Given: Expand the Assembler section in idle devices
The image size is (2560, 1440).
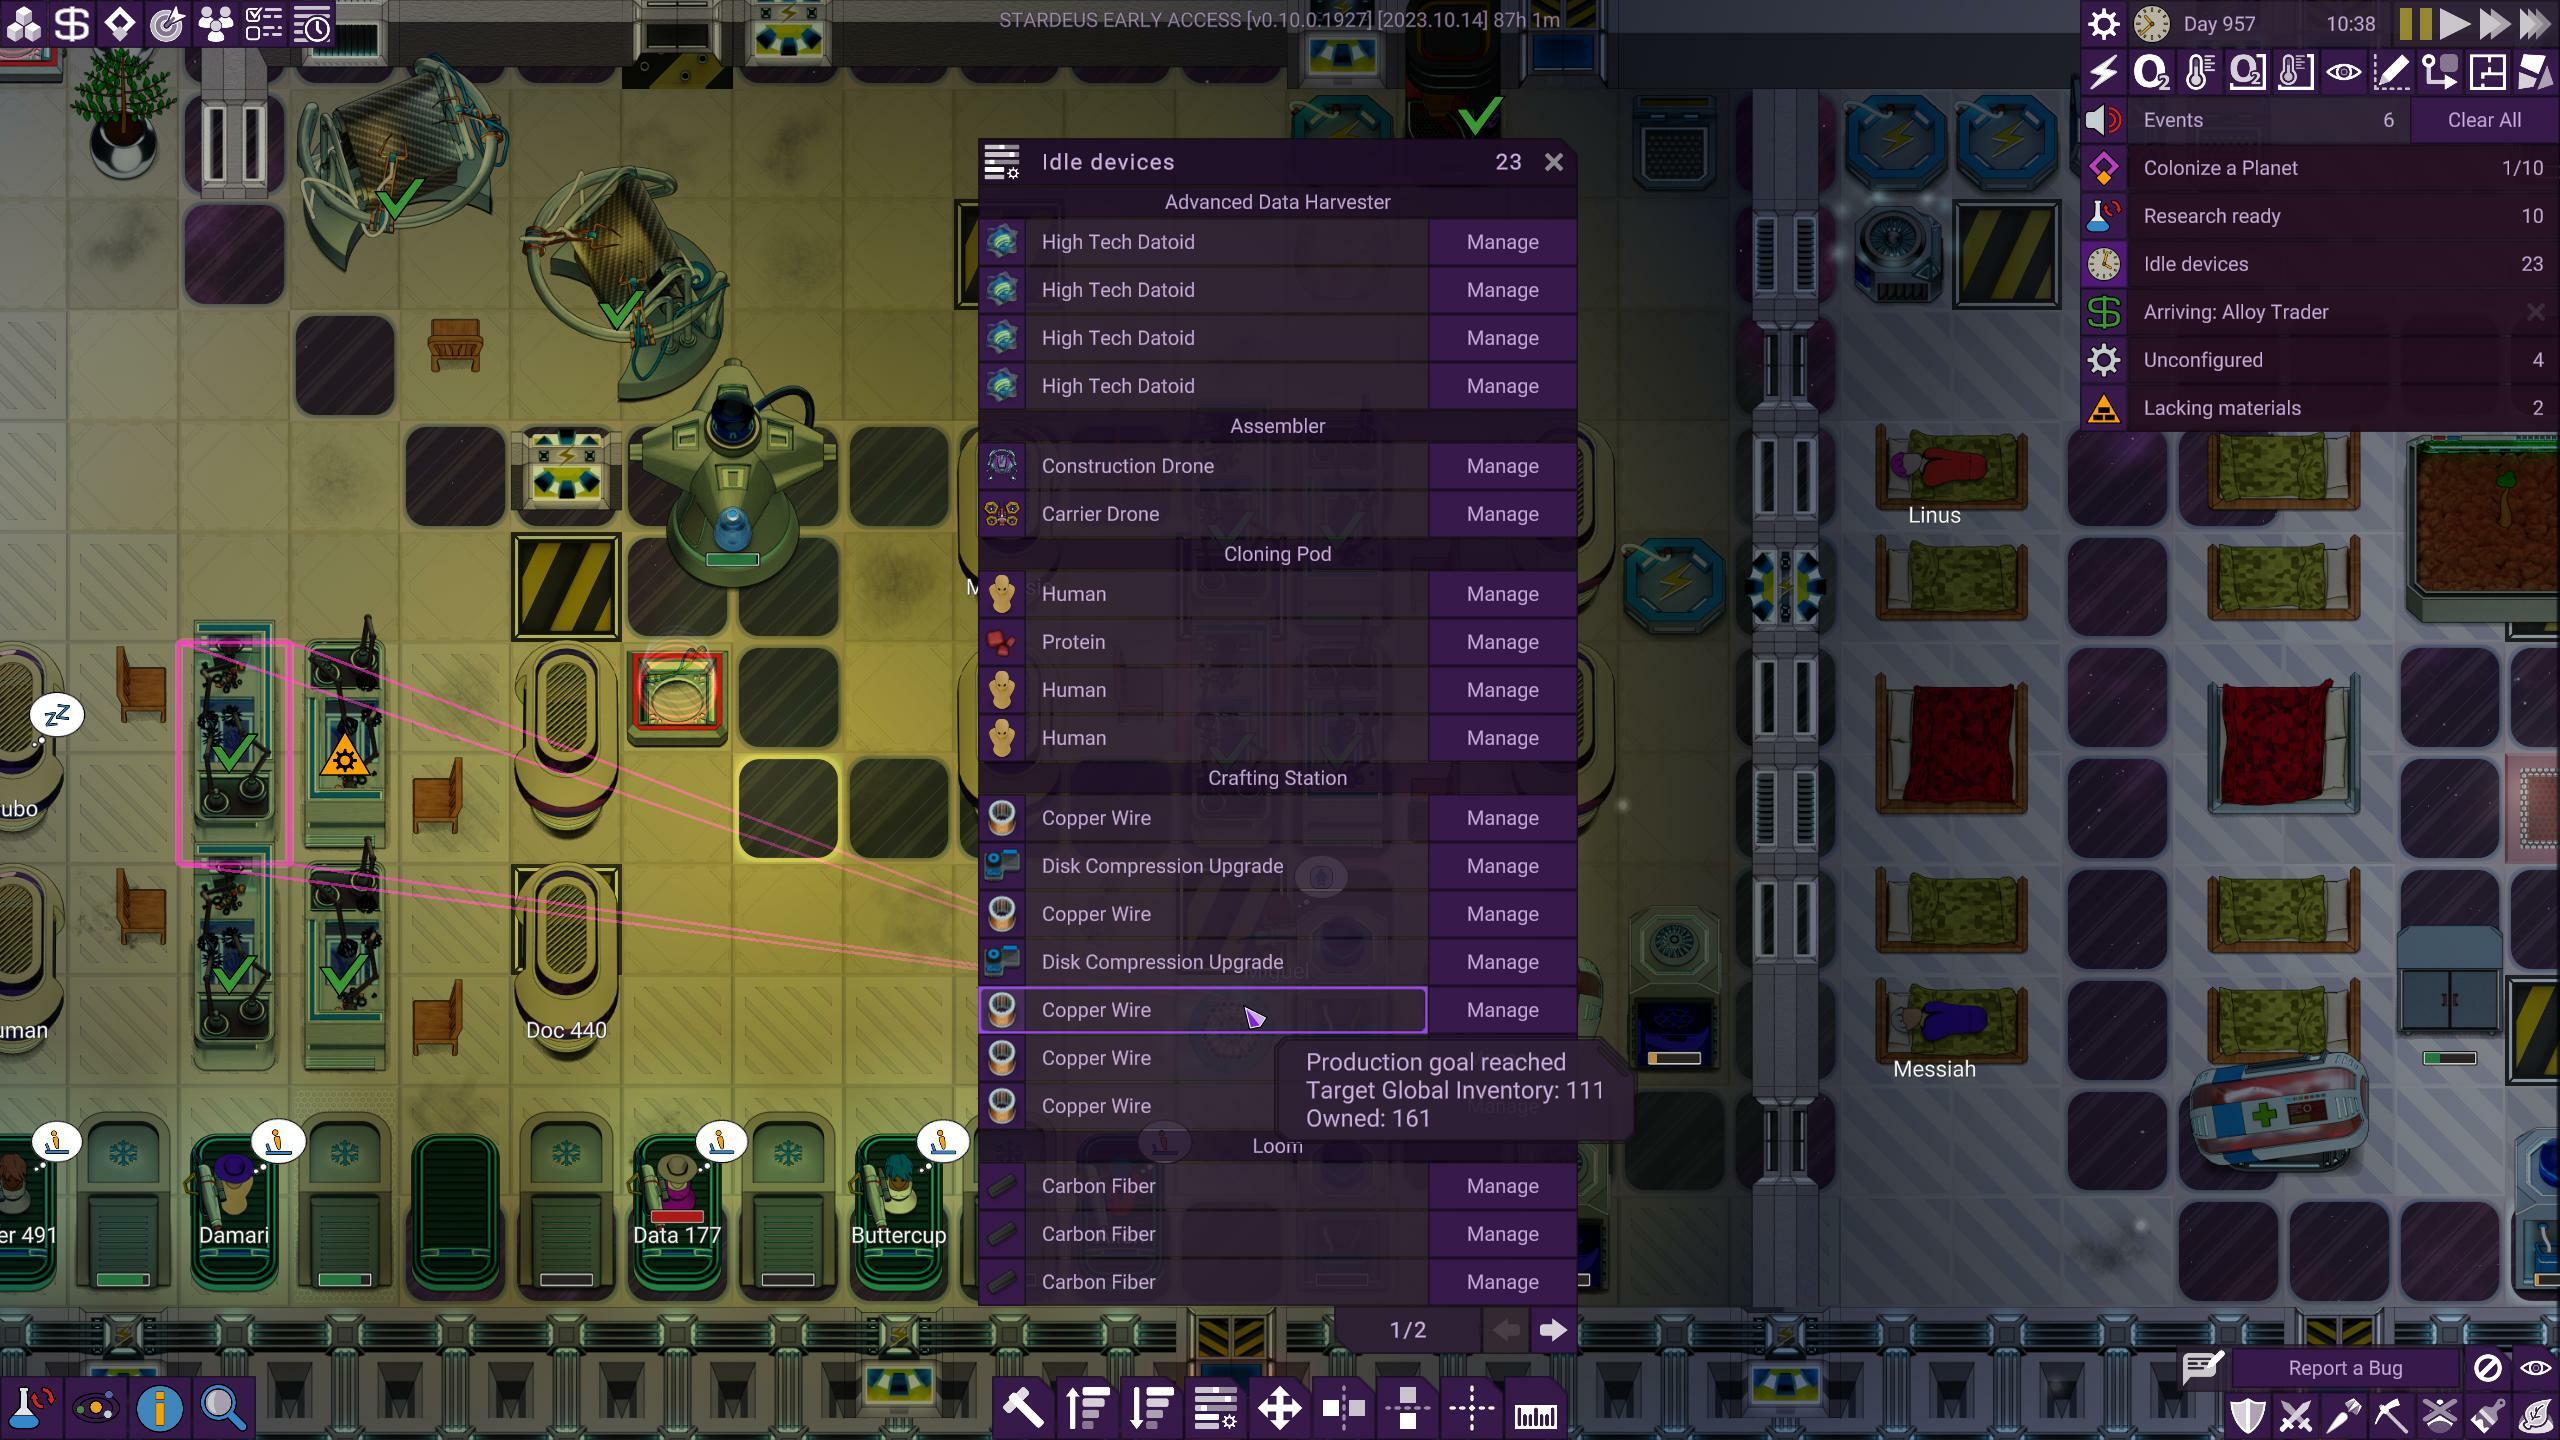Looking at the screenshot, I should pos(1278,425).
